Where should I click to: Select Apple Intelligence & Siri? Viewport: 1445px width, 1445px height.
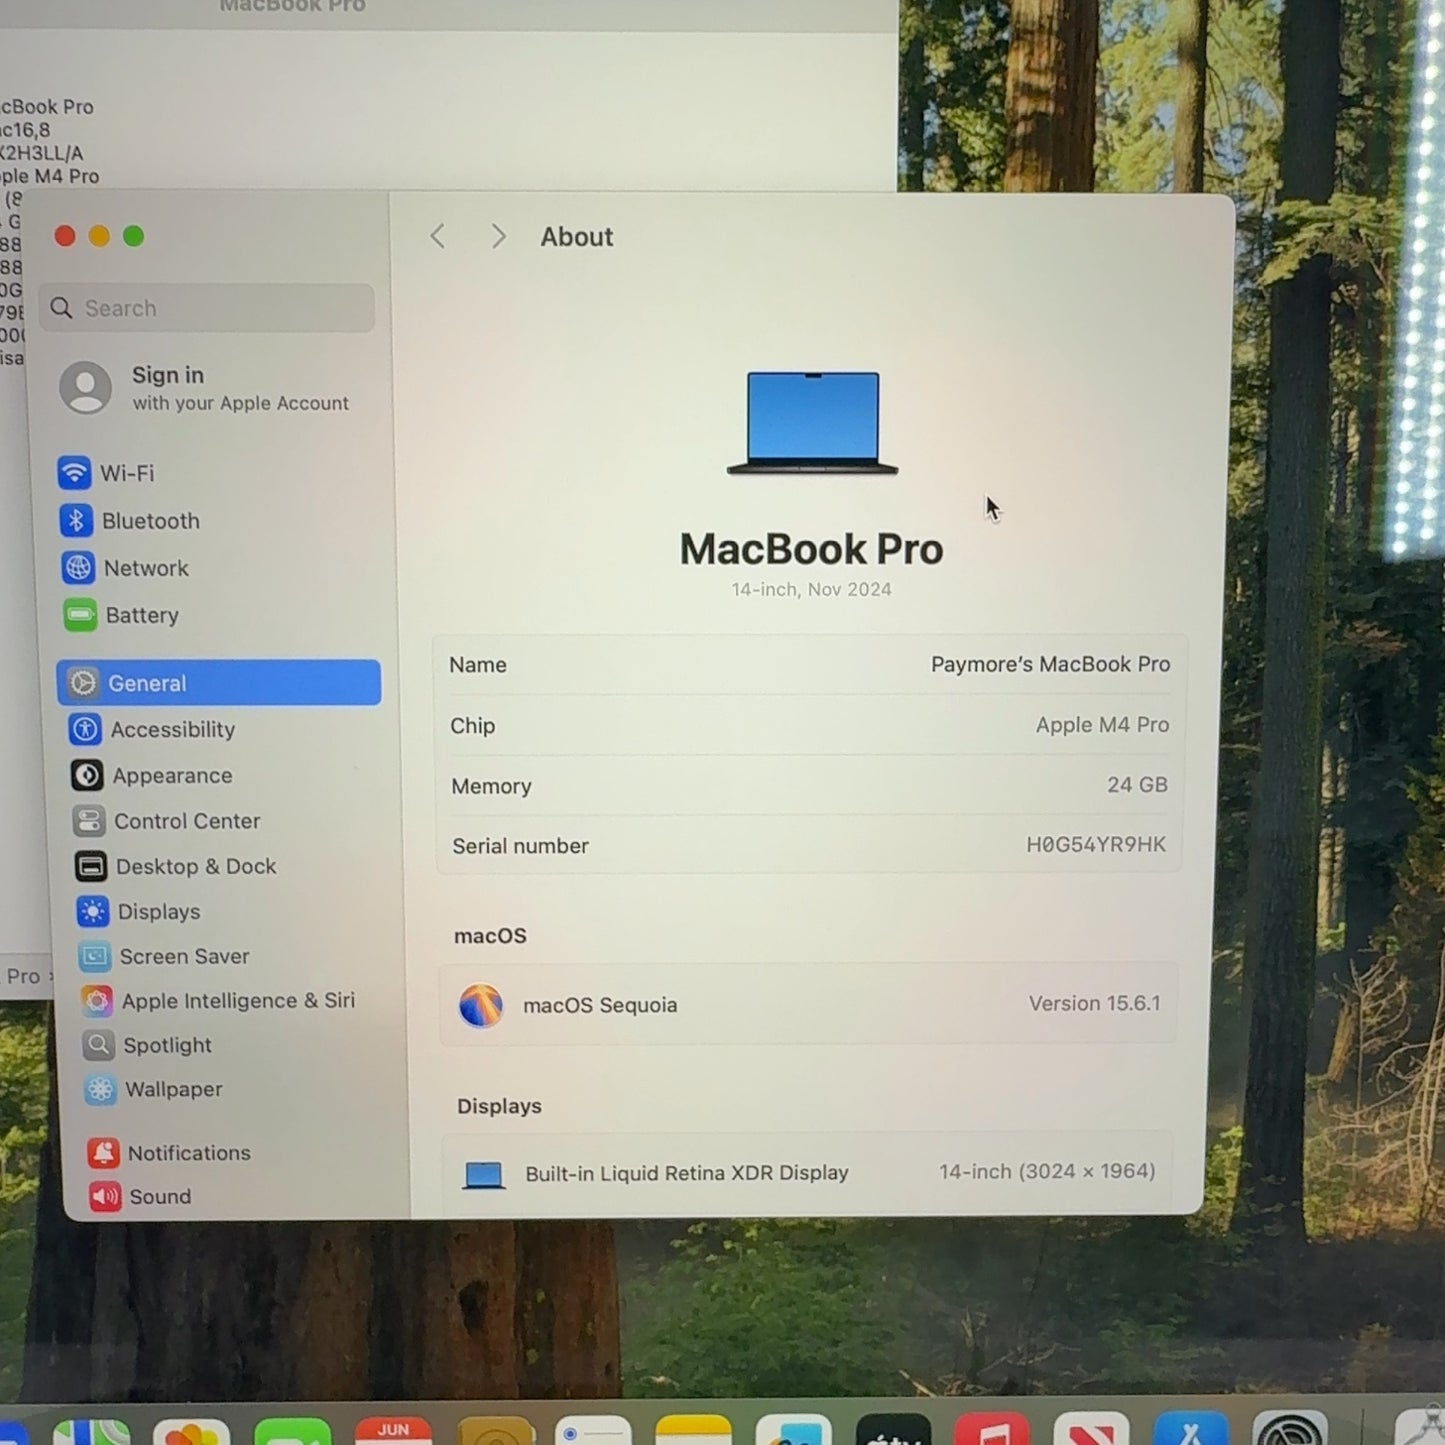pos(218,1001)
